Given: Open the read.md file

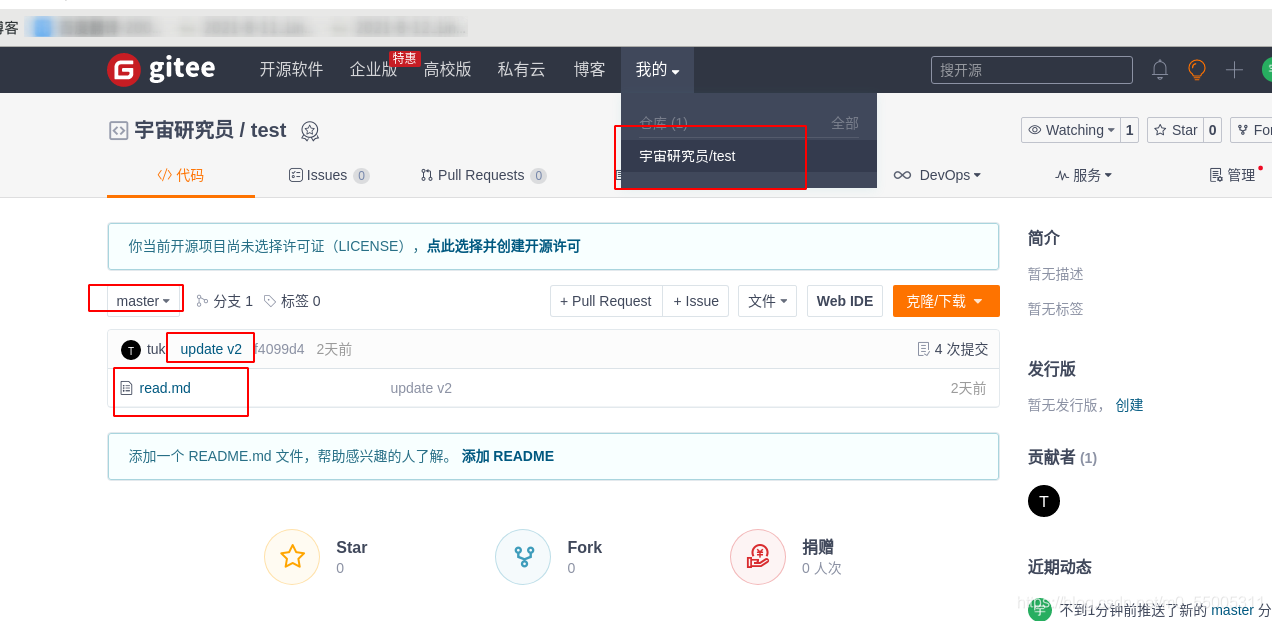Looking at the screenshot, I should (x=165, y=388).
